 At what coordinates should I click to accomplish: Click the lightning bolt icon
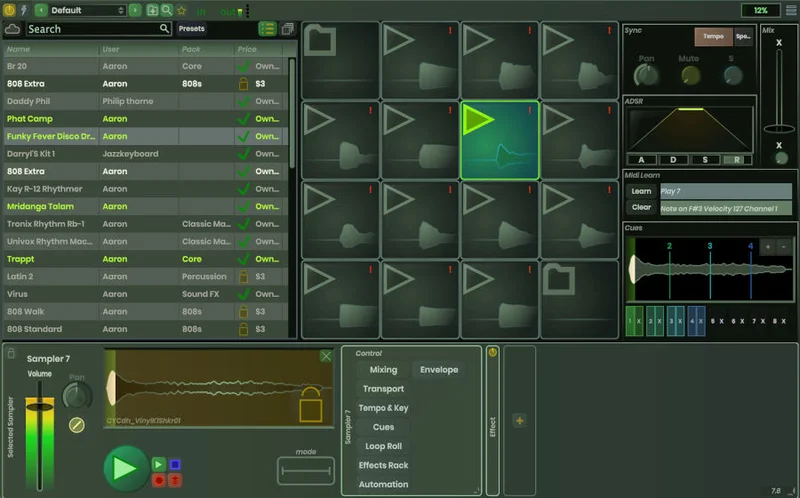[23, 10]
